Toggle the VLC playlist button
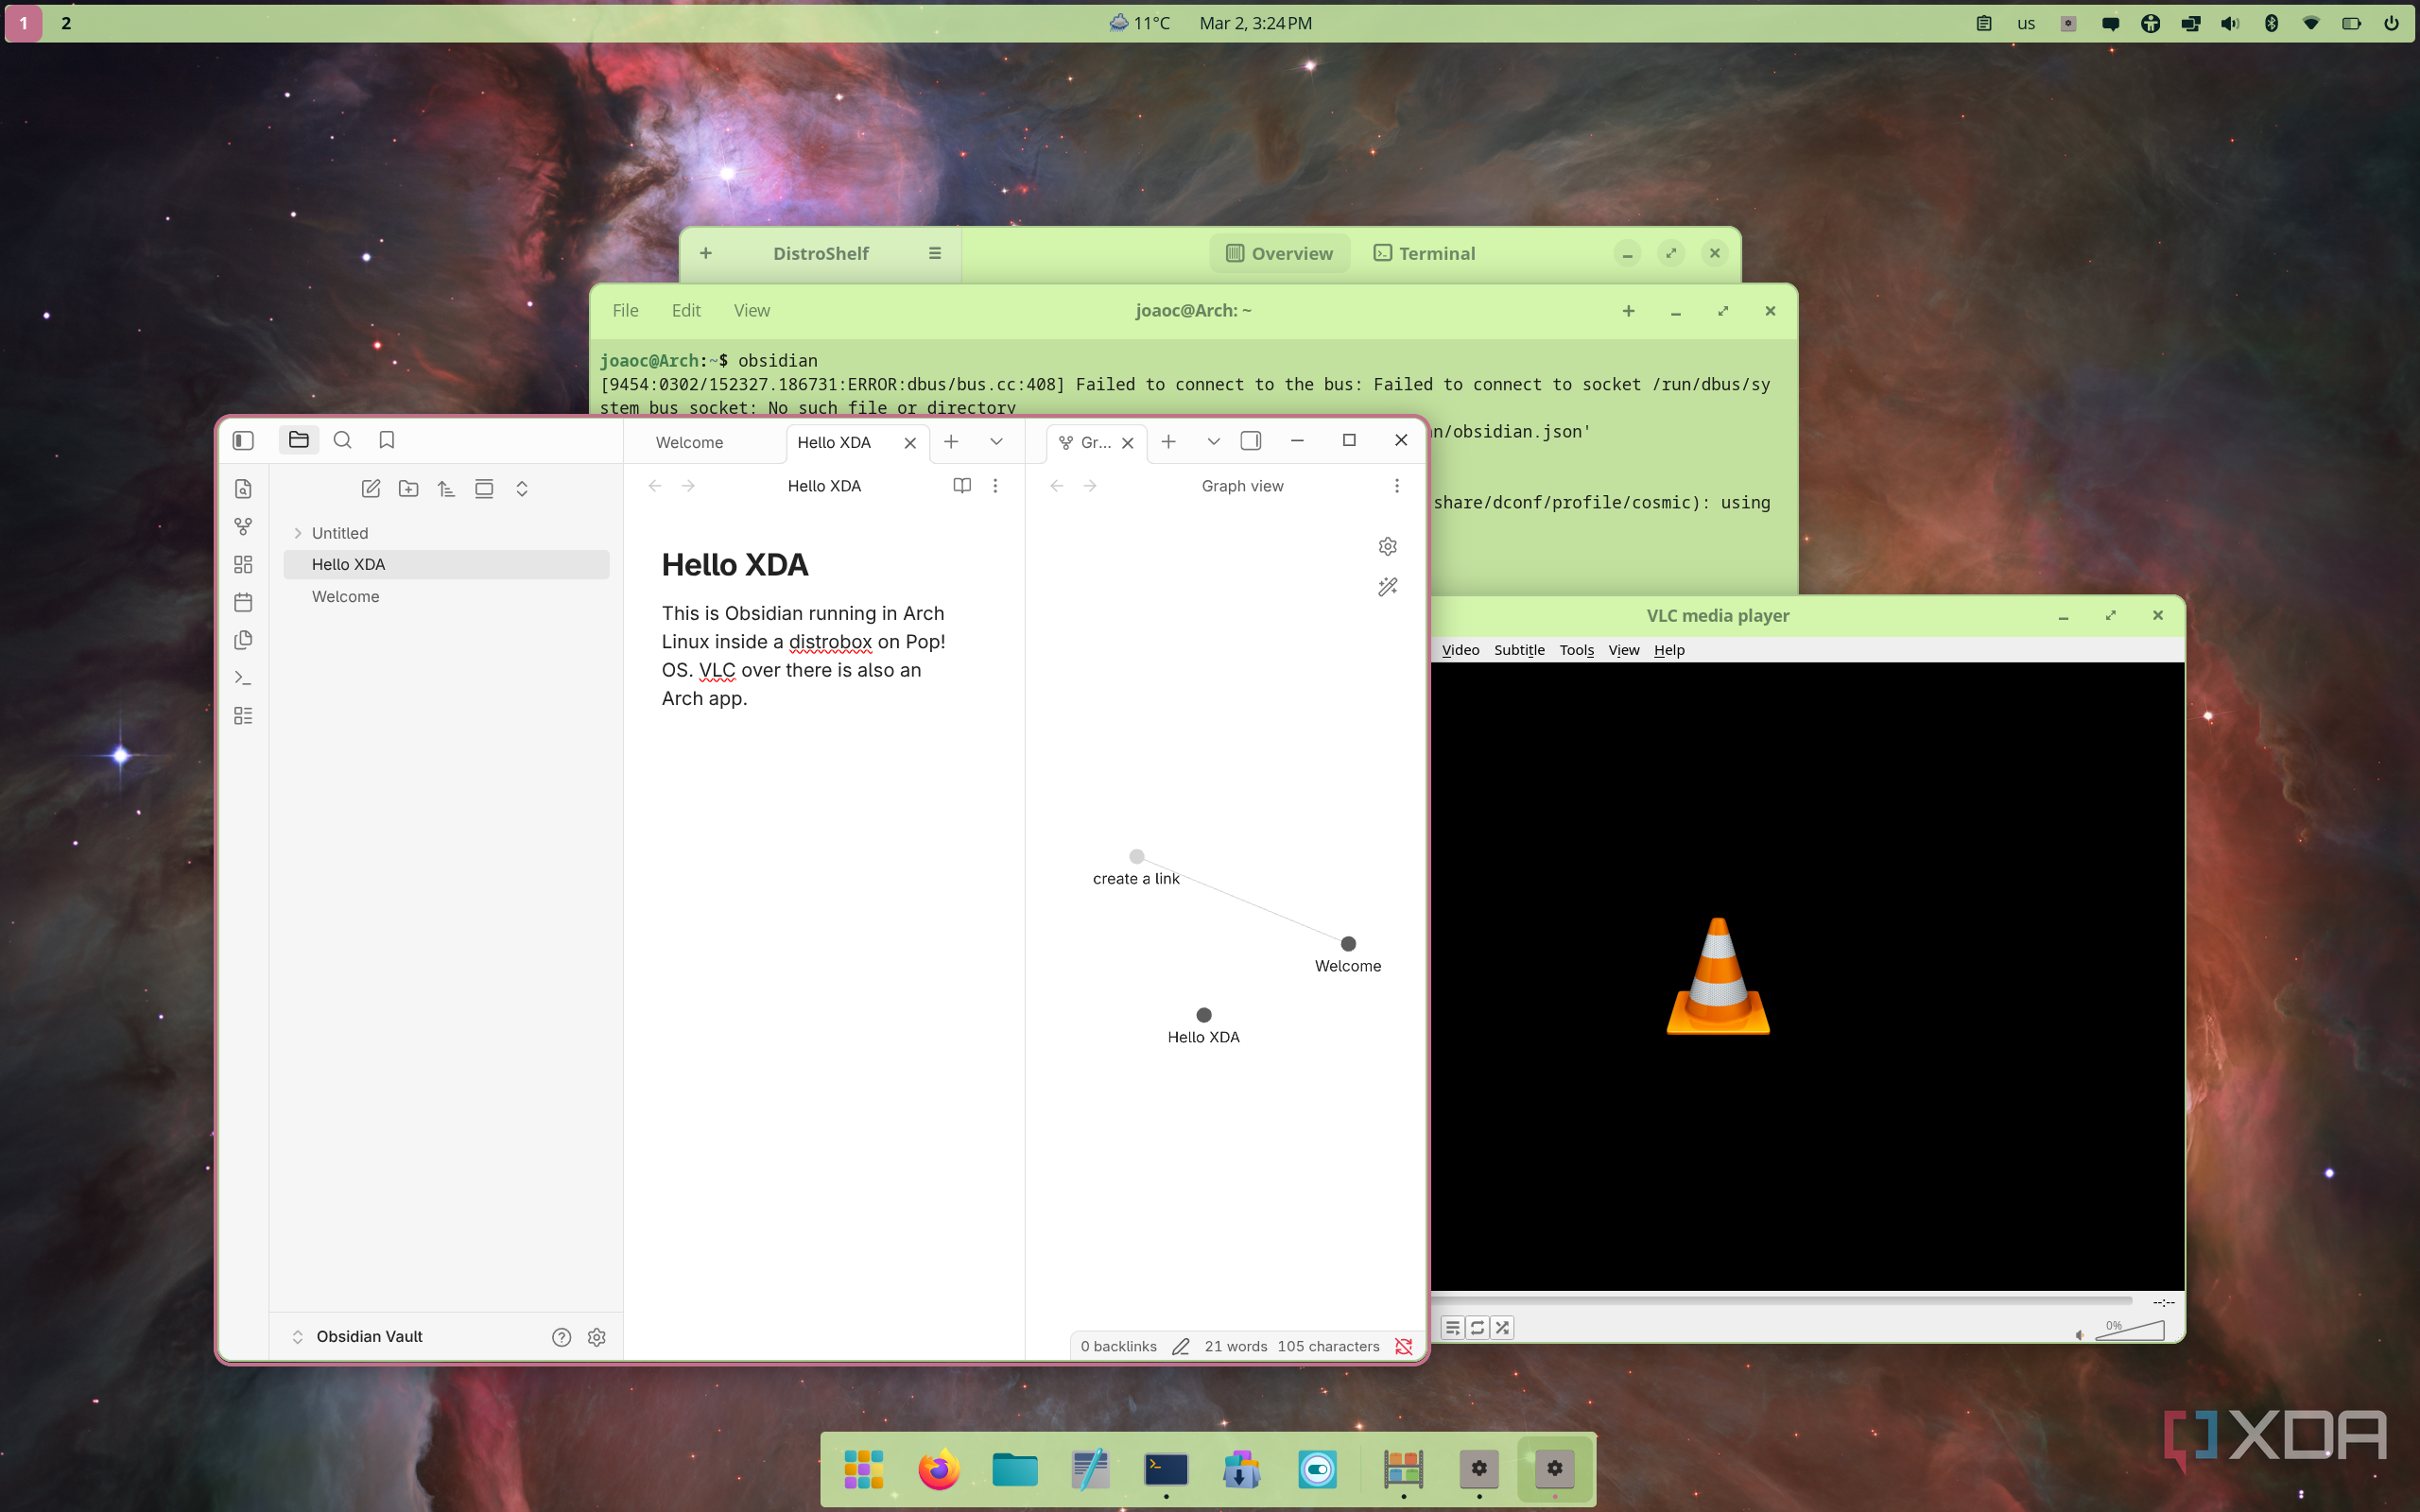This screenshot has height=1512, width=2420. (x=1453, y=1328)
